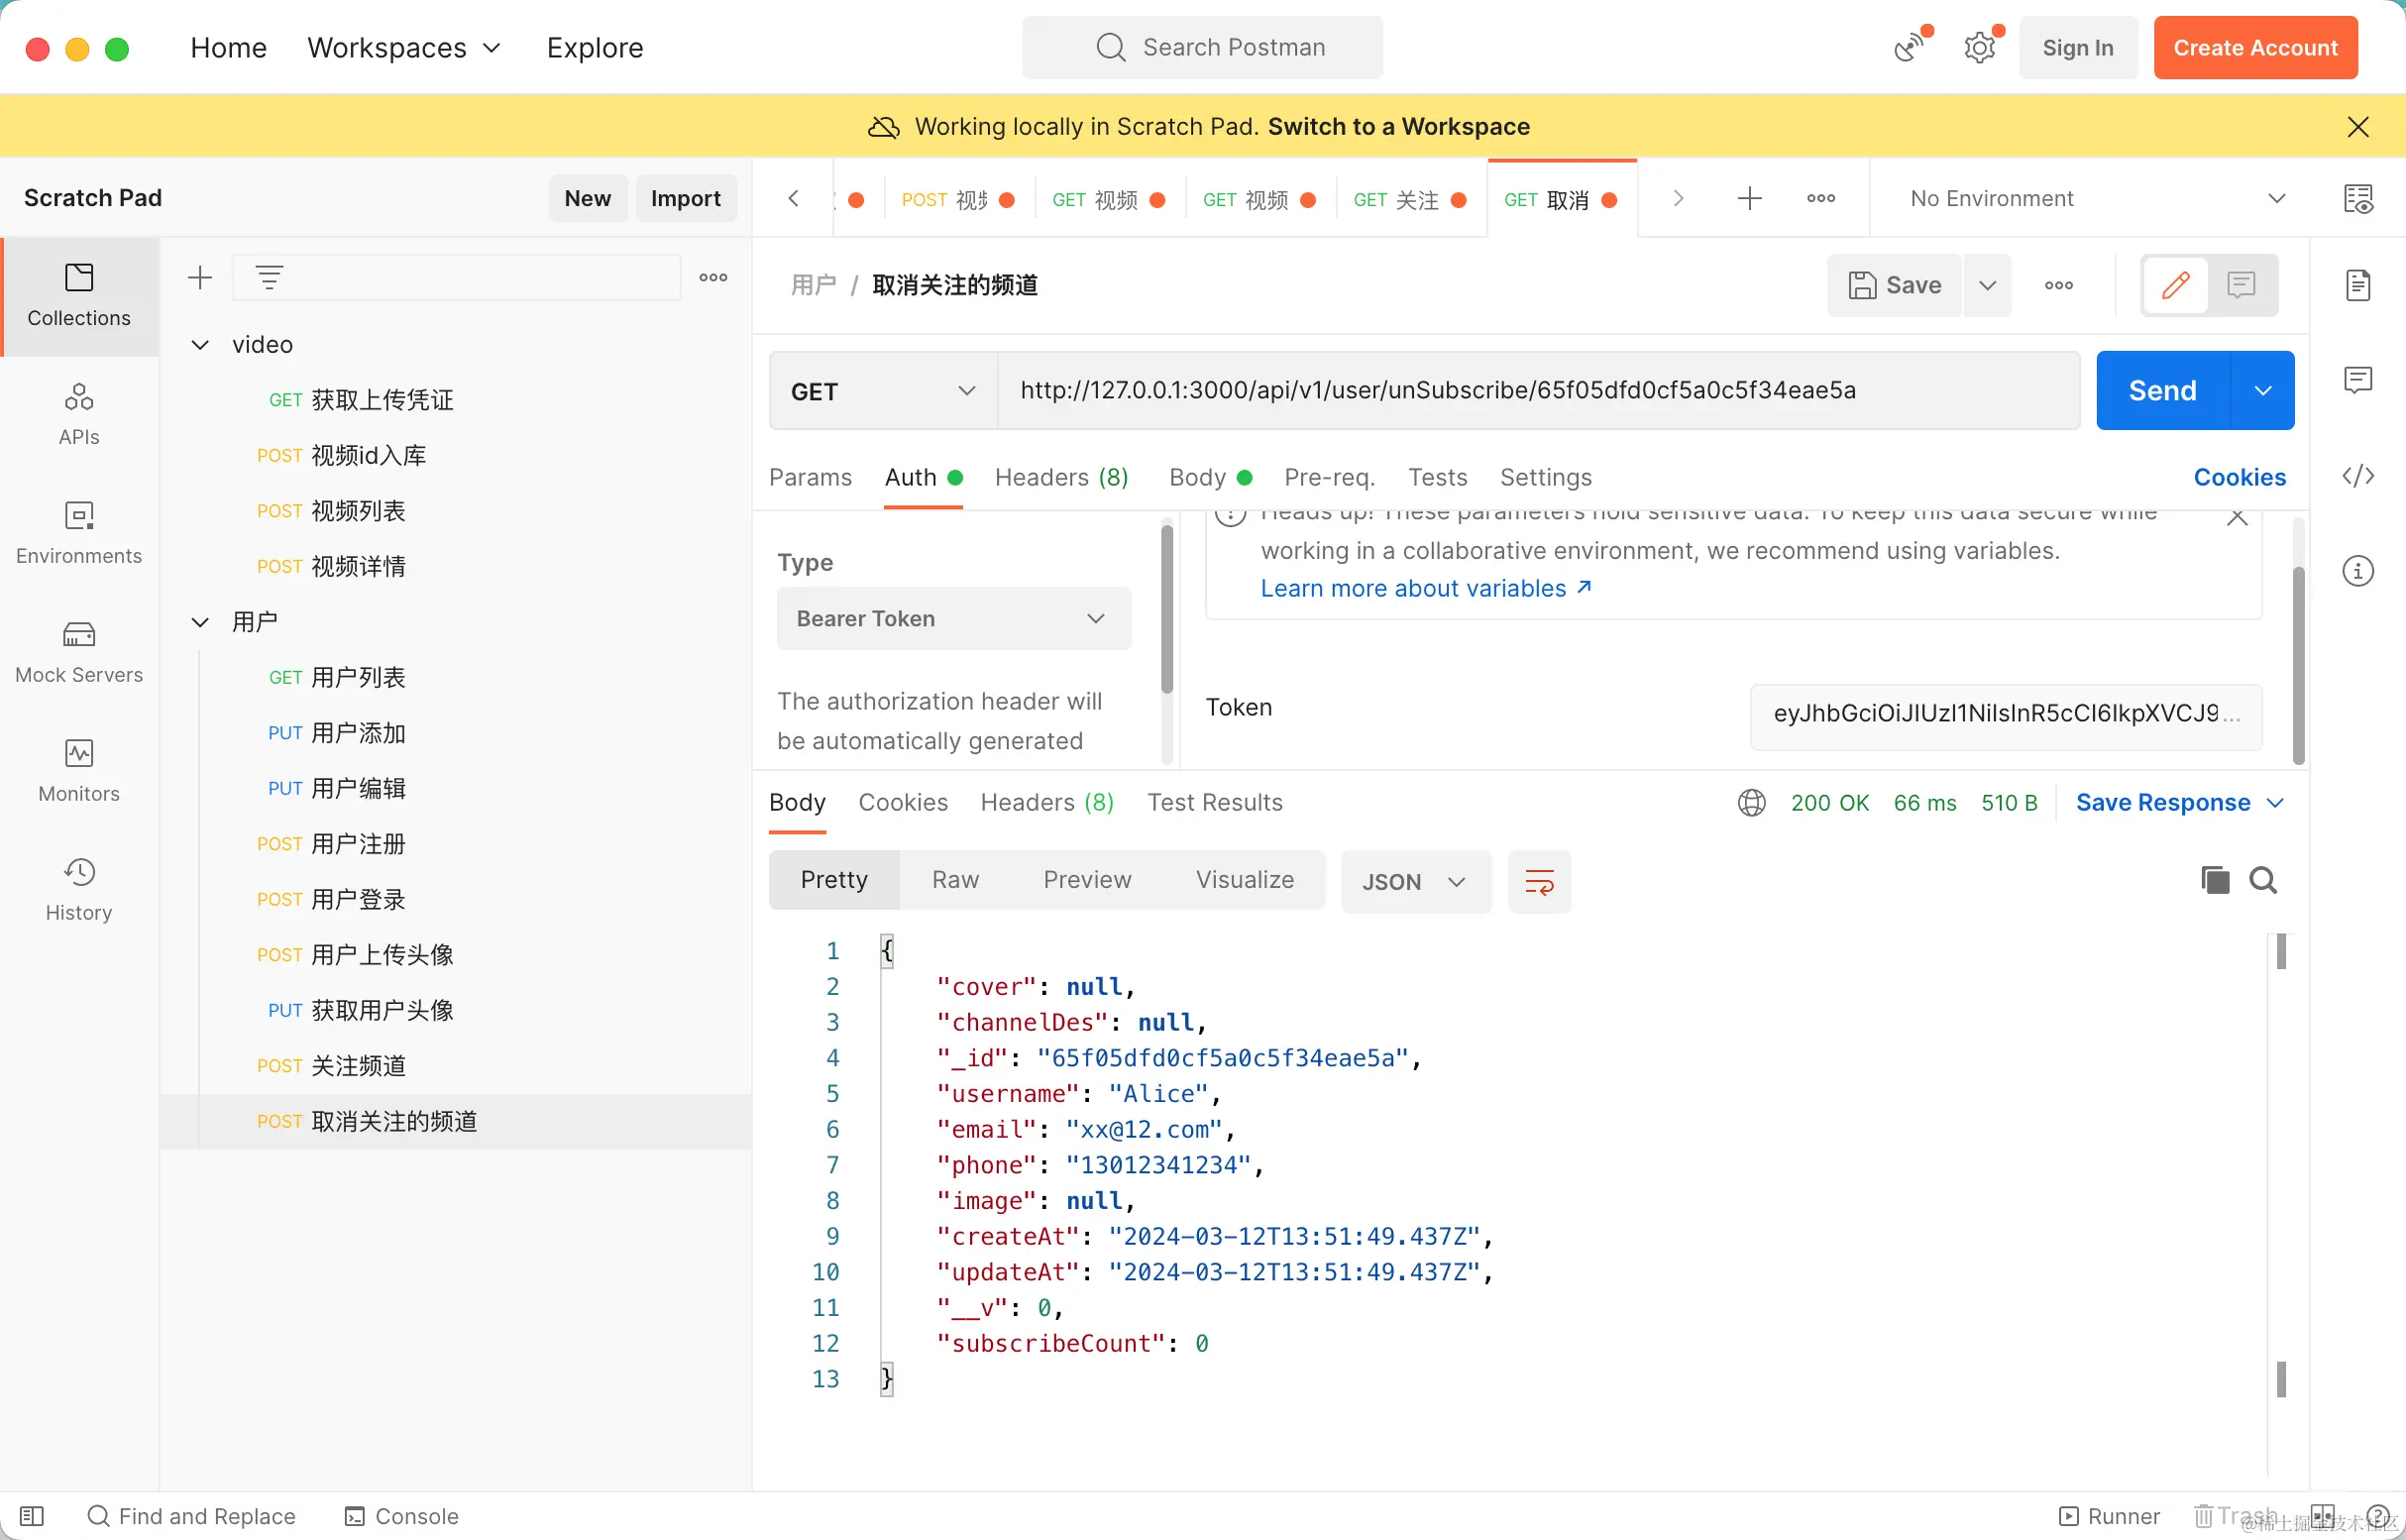Collapse the video collection folder
This screenshot has height=1540, width=2406.
[x=200, y=345]
